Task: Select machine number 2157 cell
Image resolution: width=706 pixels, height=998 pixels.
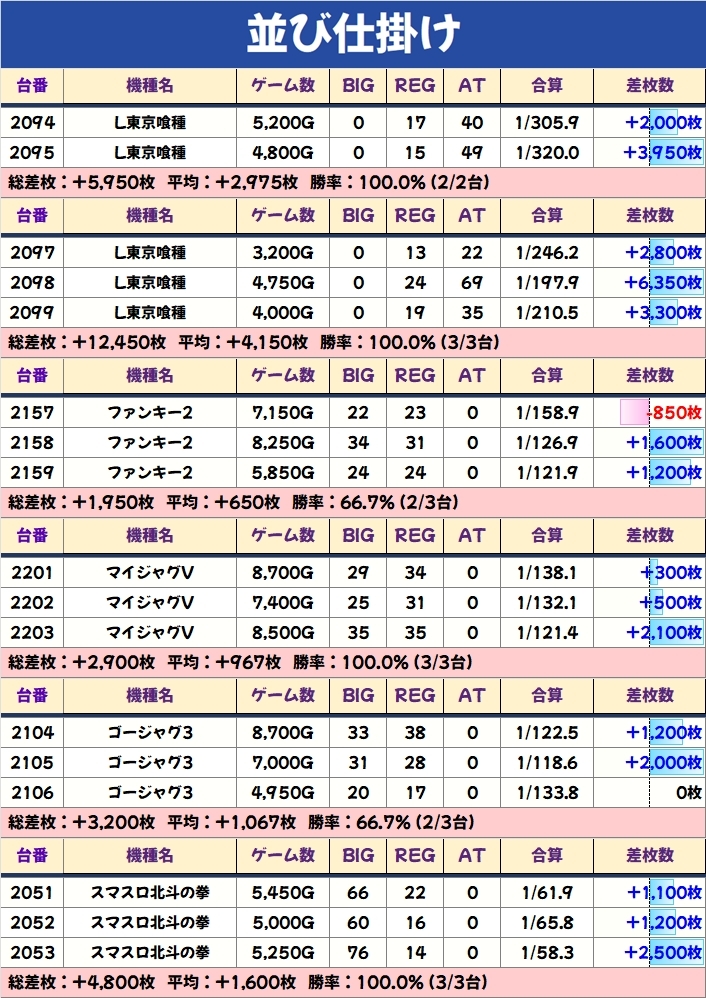Action: (32, 413)
